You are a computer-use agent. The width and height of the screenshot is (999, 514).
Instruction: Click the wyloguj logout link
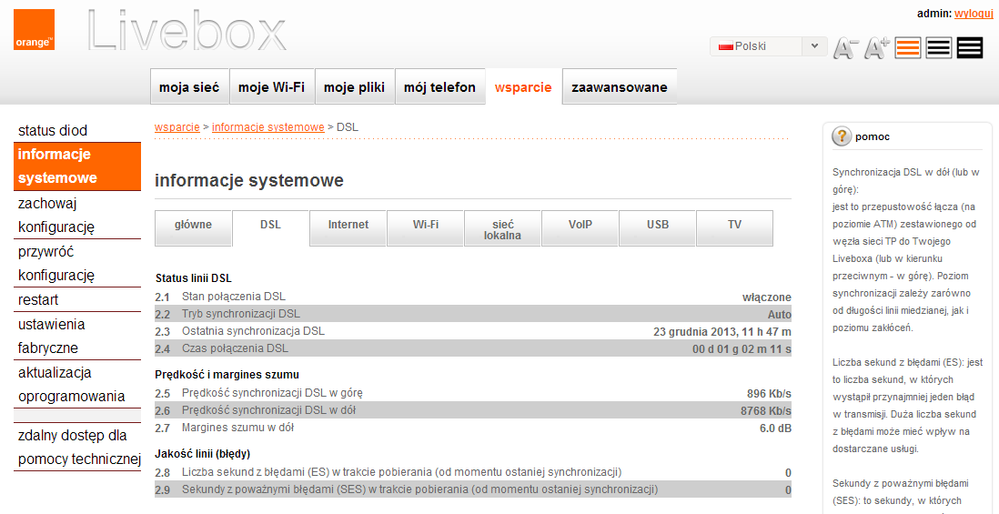(x=973, y=13)
